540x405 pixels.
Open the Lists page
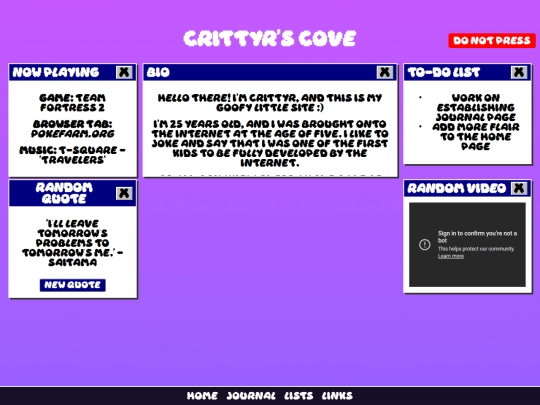click(299, 396)
